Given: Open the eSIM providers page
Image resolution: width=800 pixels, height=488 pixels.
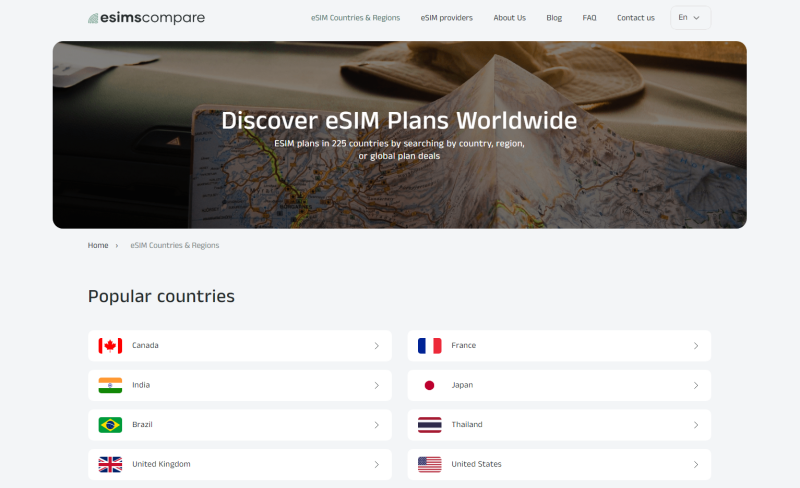Looking at the screenshot, I should click(x=446, y=18).
